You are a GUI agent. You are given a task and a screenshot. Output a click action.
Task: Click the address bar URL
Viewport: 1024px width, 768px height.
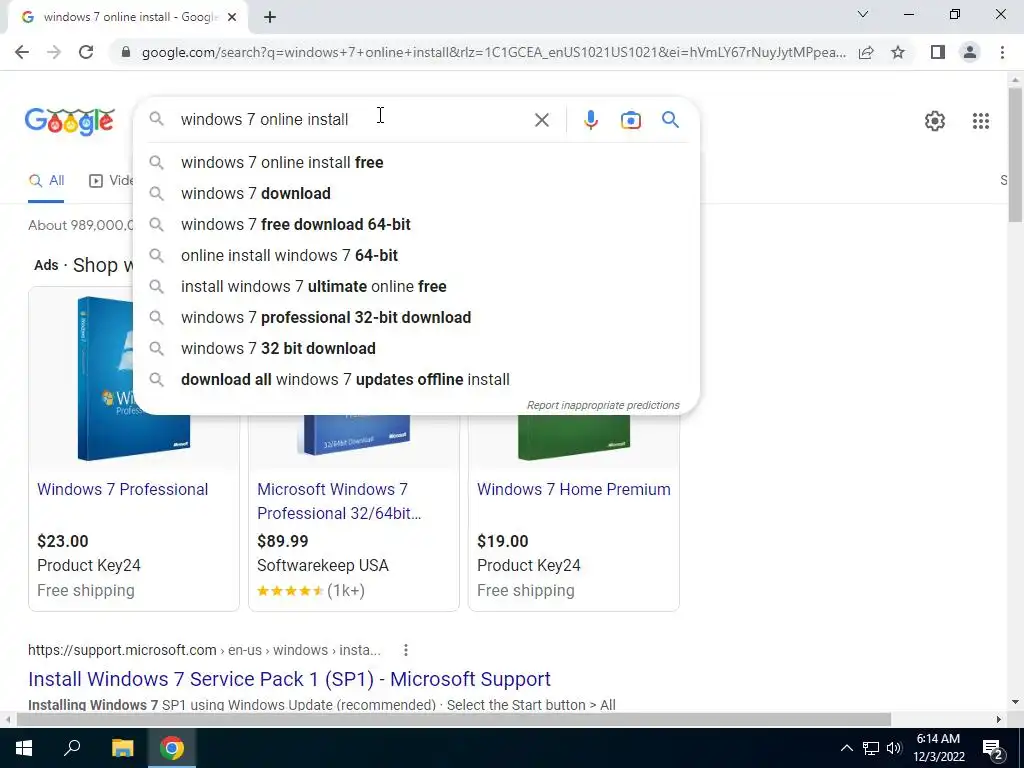494,52
